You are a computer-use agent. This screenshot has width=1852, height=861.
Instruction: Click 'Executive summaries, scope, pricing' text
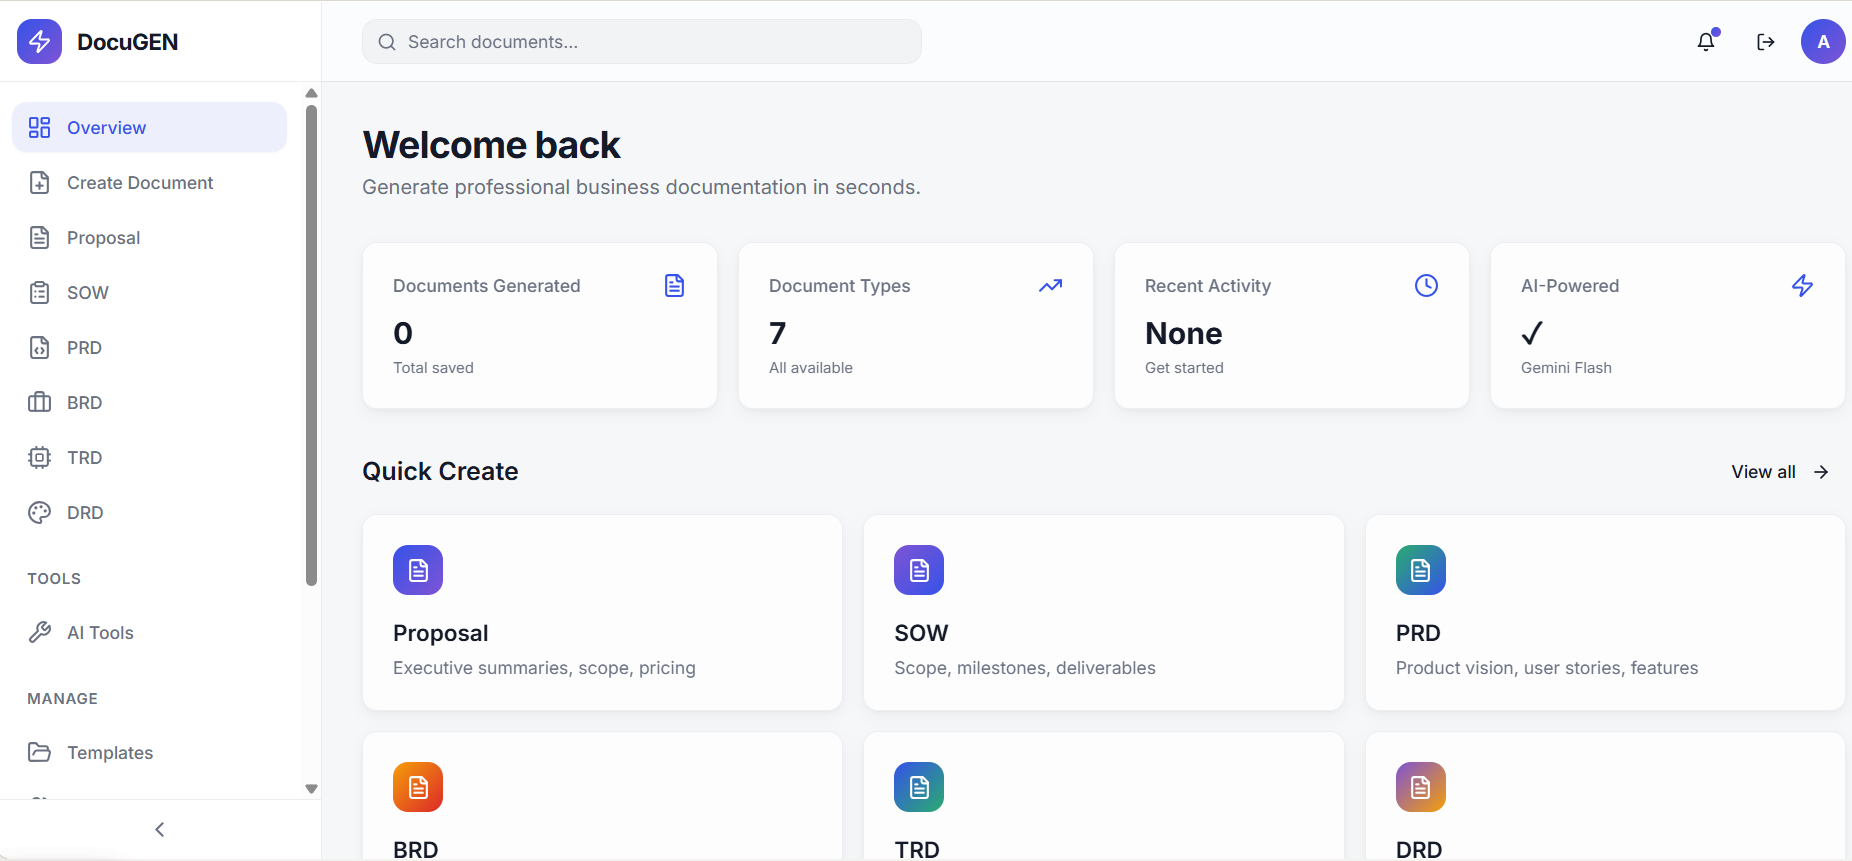[544, 668]
